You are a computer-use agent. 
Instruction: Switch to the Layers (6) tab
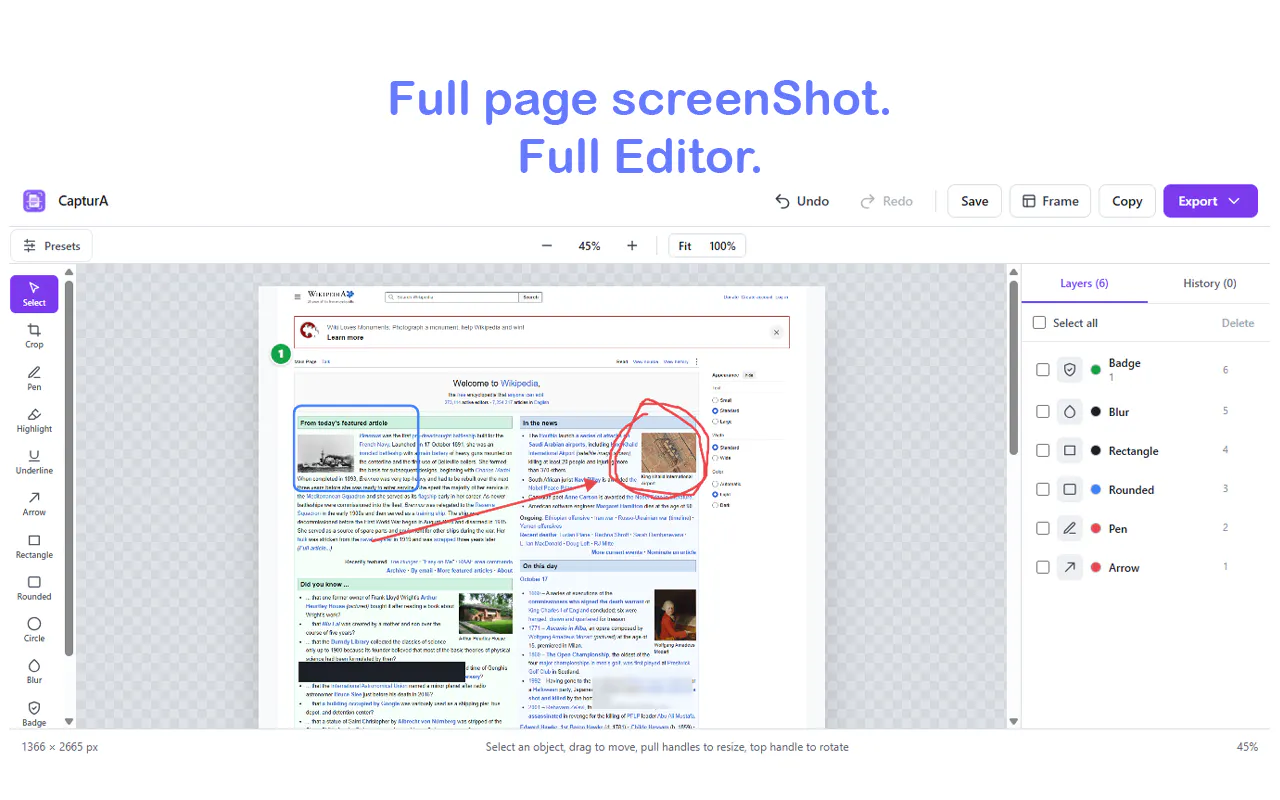(x=1084, y=283)
